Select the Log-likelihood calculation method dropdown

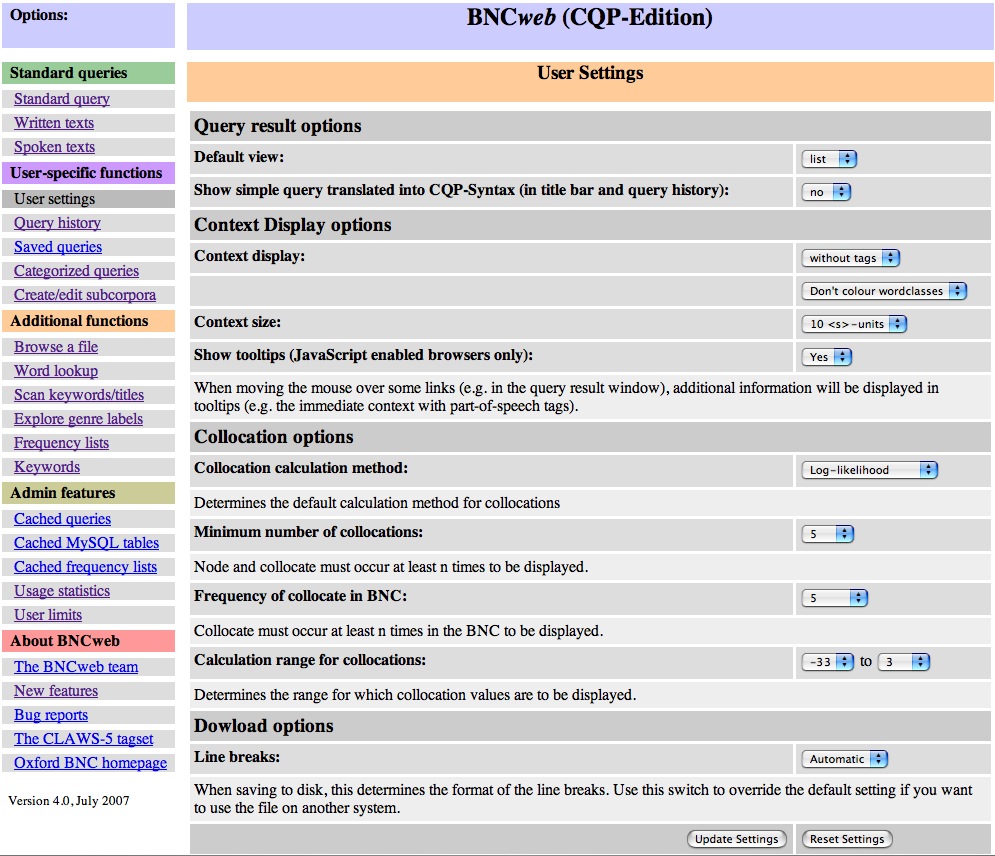(870, 470)
